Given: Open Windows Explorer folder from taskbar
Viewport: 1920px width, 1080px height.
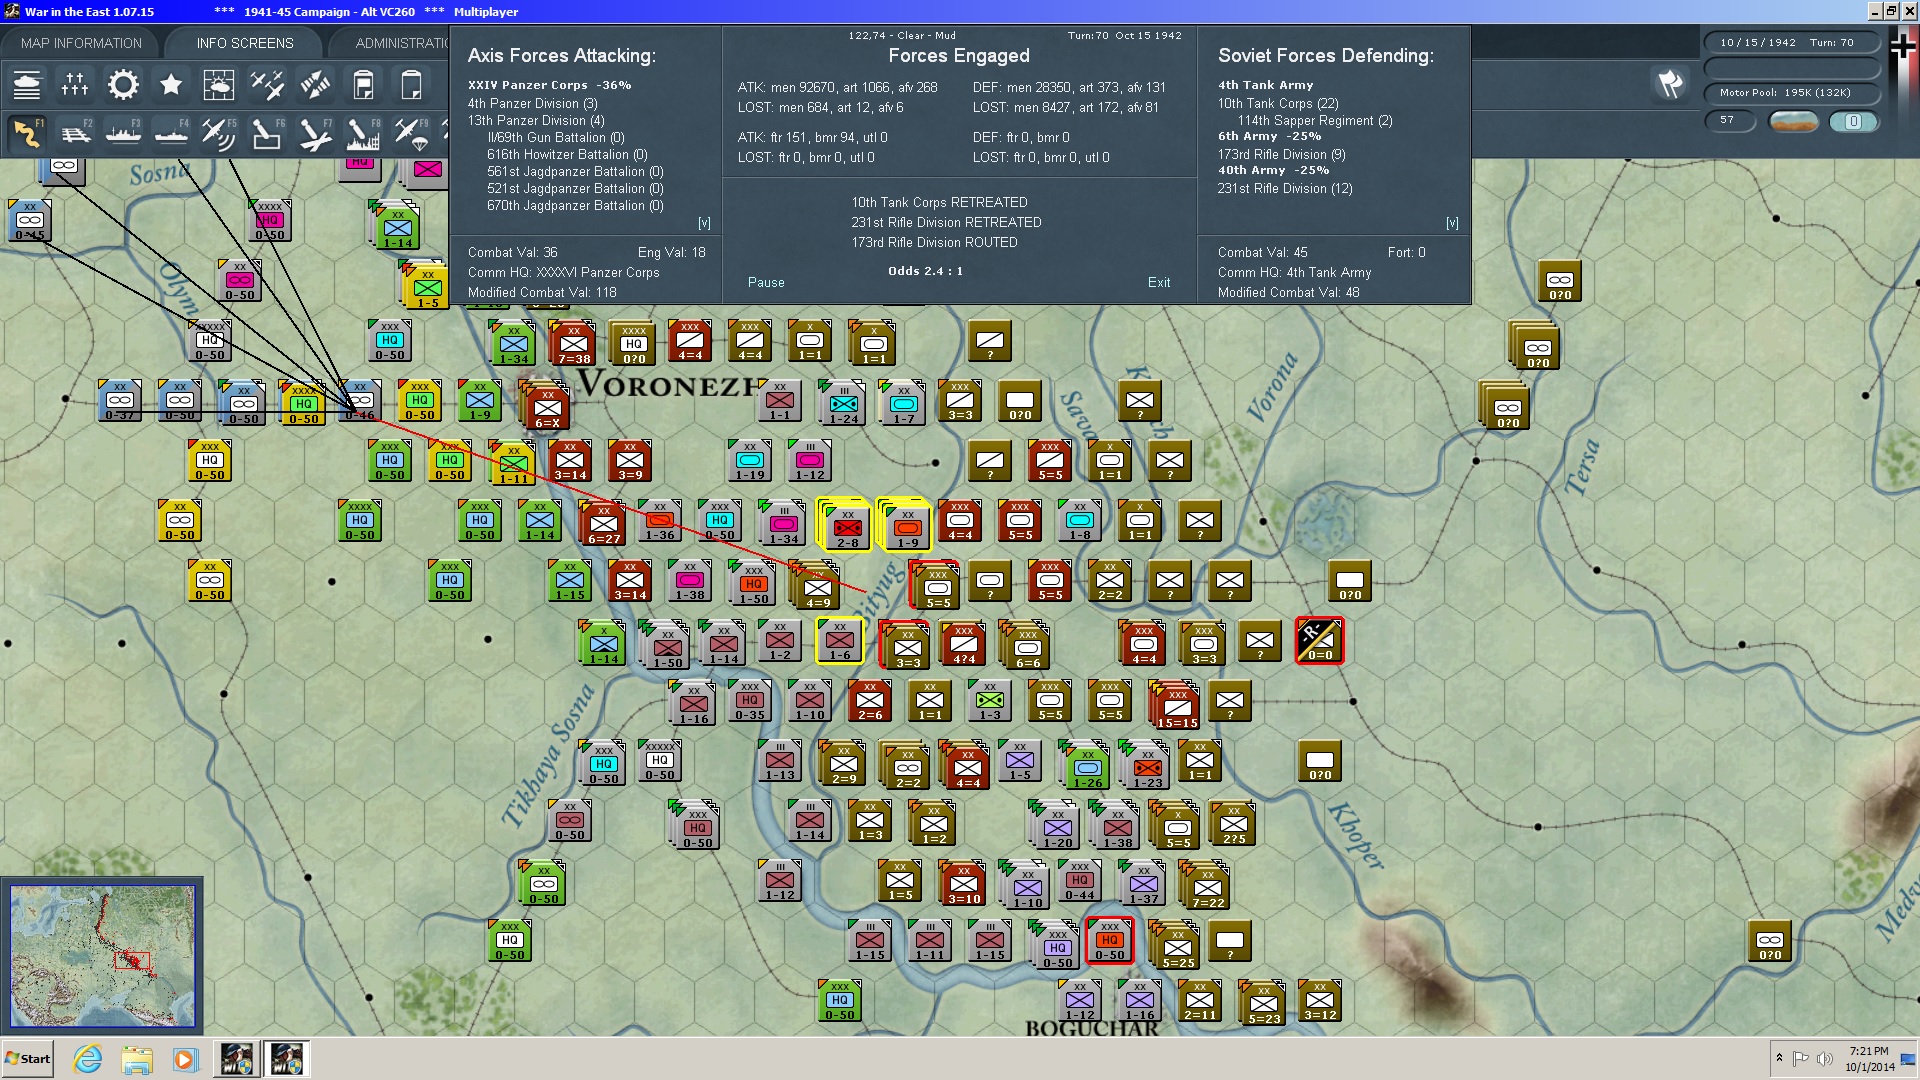Looking at the screenshot, I should pyautogui.click(x=137, y=1059).
